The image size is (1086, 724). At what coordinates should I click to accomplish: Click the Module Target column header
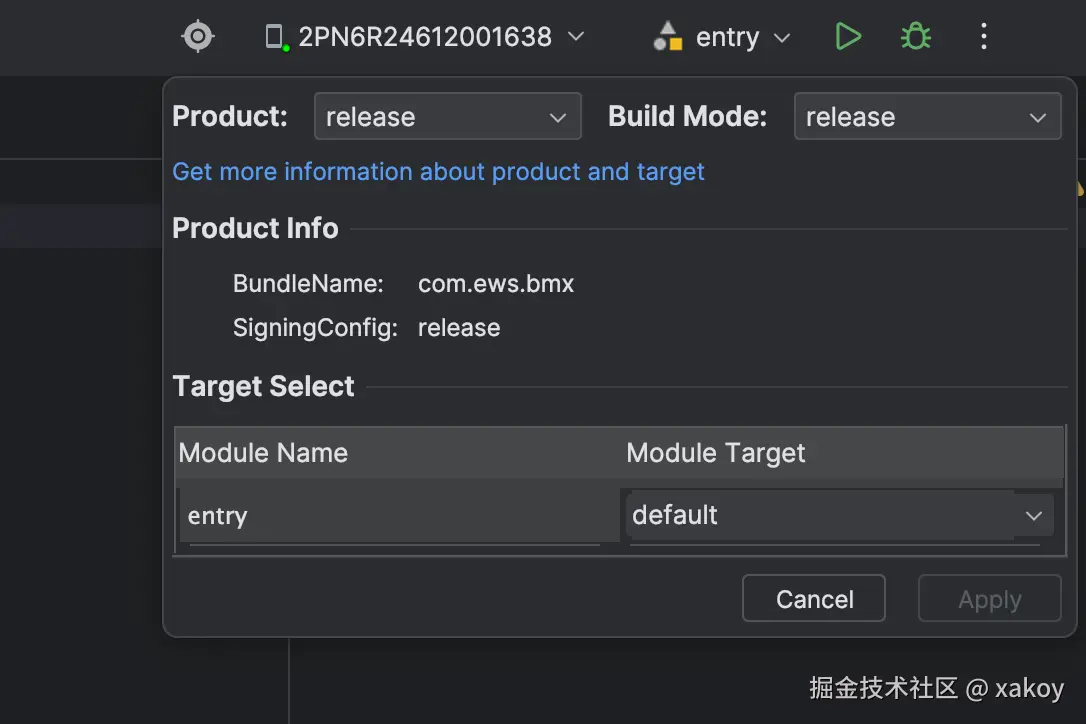click(x=716, y=453)
